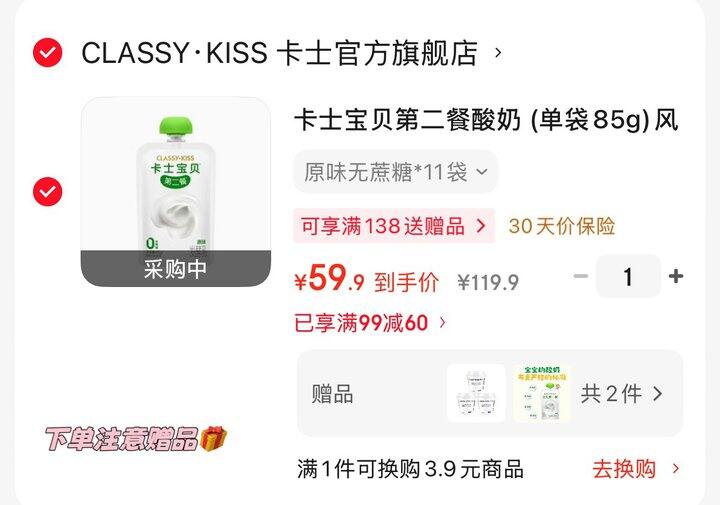
Task: Tap the 满1件可换购3.9元商品 offer text
Action: tap(410, 469)
